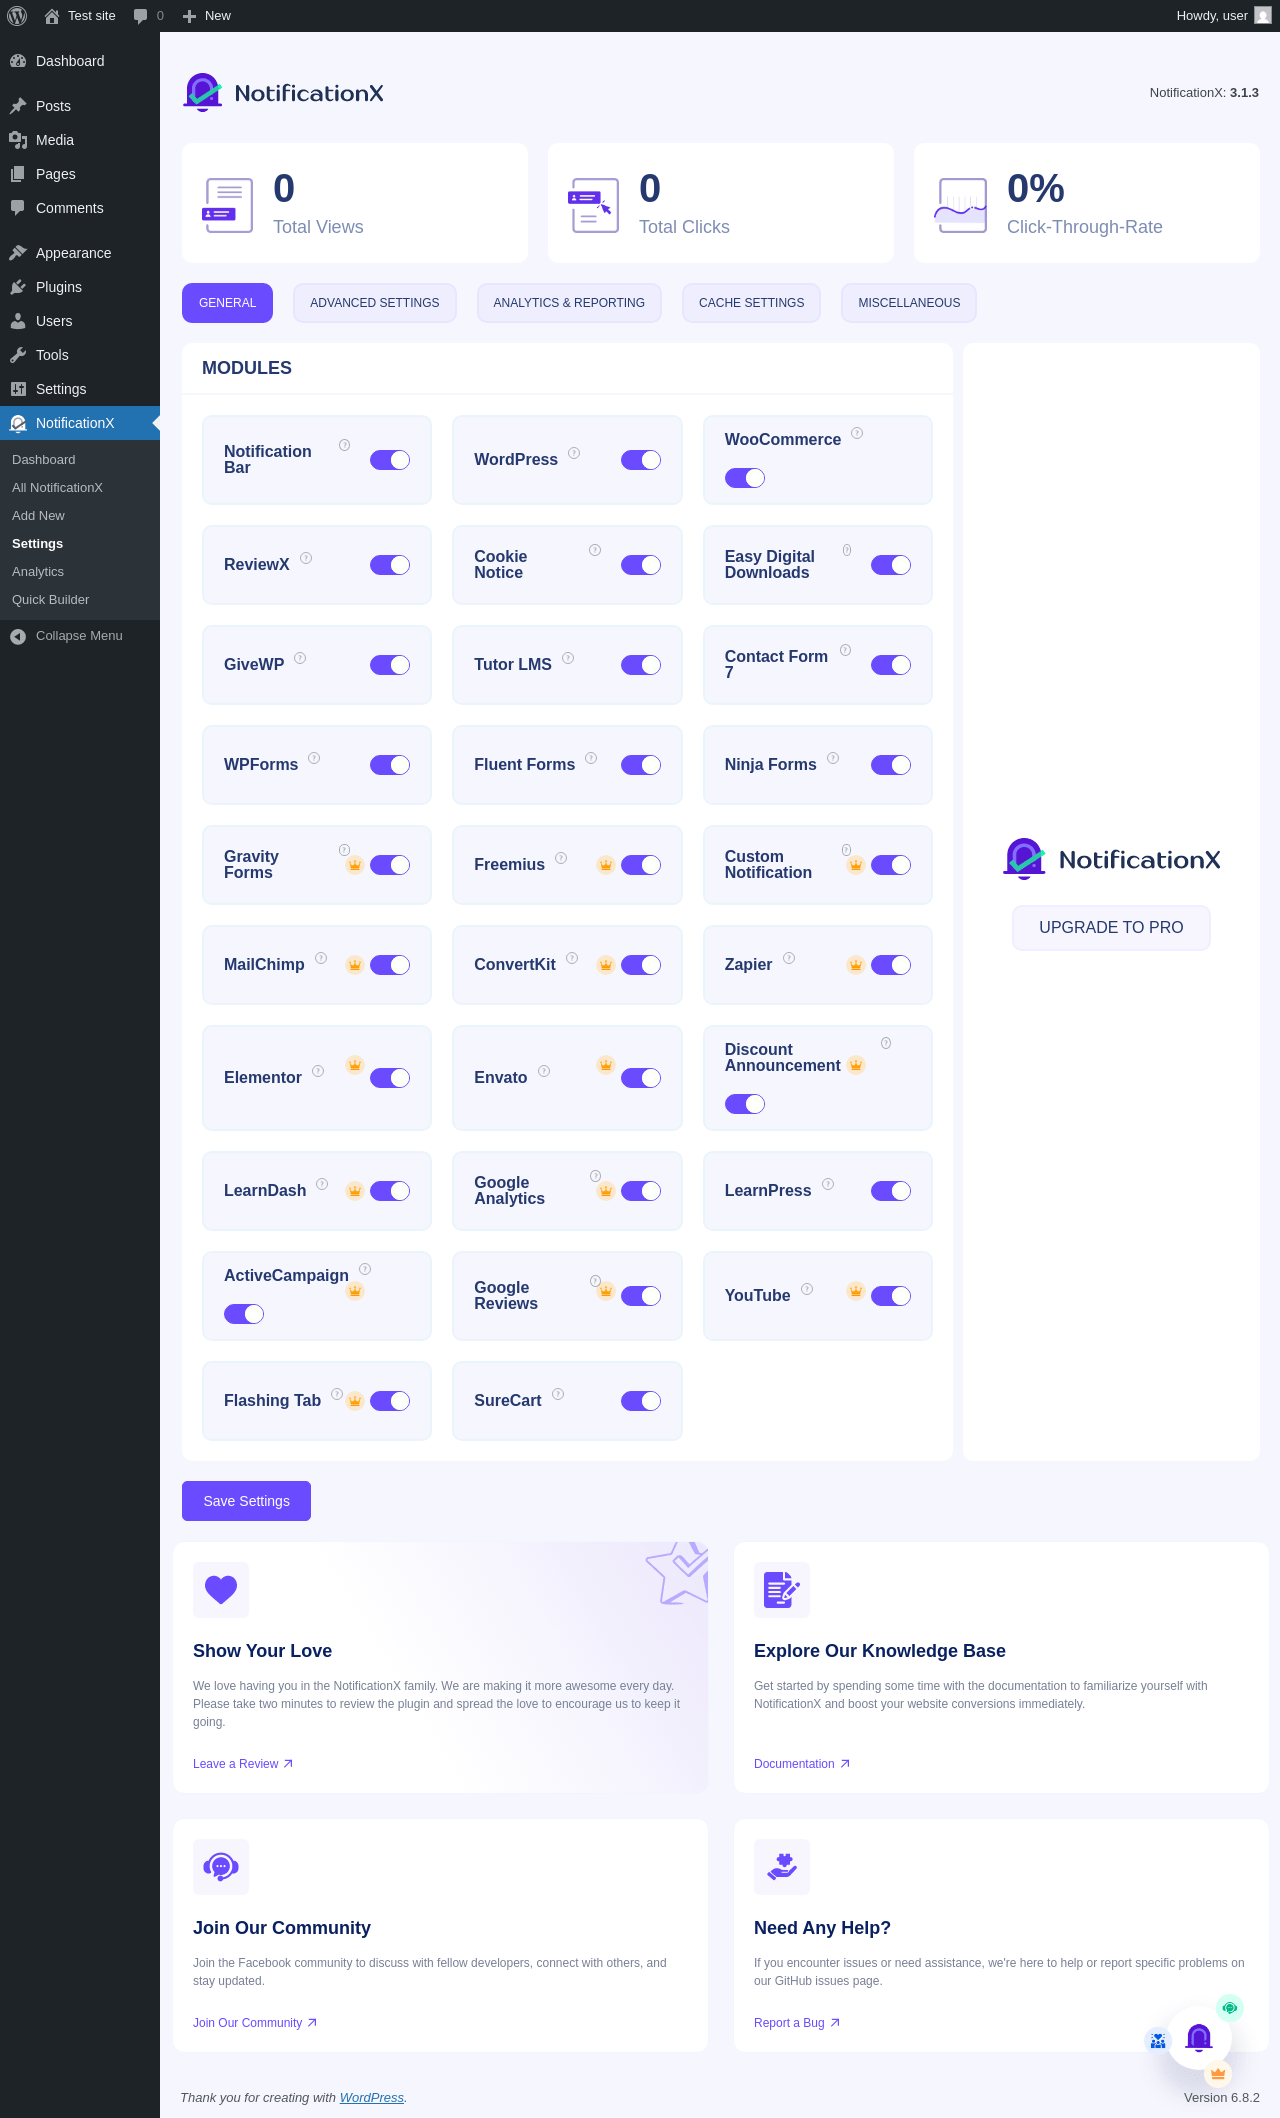Click the community chat bubble icon
The width and height of the screenshot is (1280, 2118).
point(221,1867)
